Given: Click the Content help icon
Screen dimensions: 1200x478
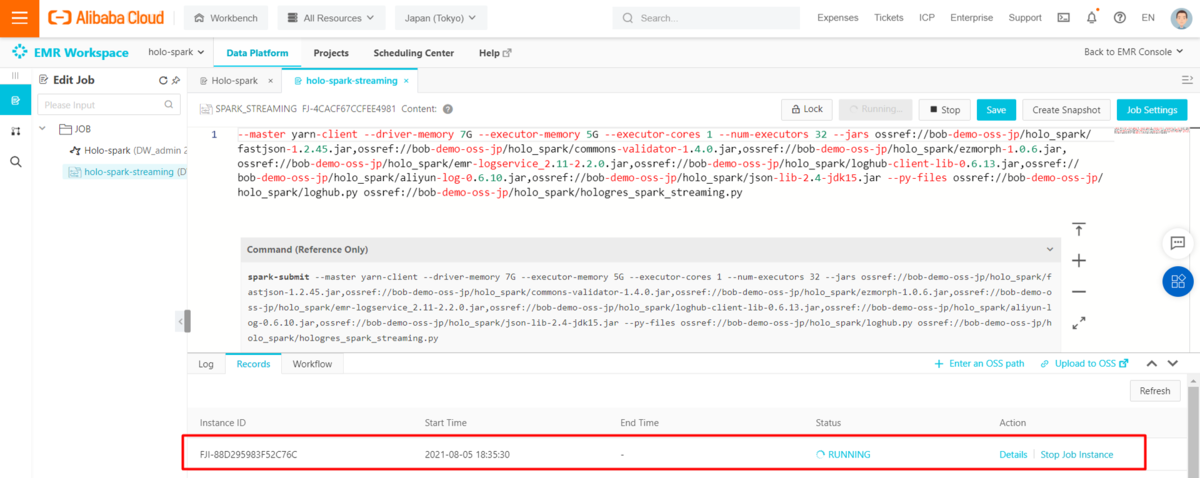Looking at the screenshot, I should [x=447, y=109].
